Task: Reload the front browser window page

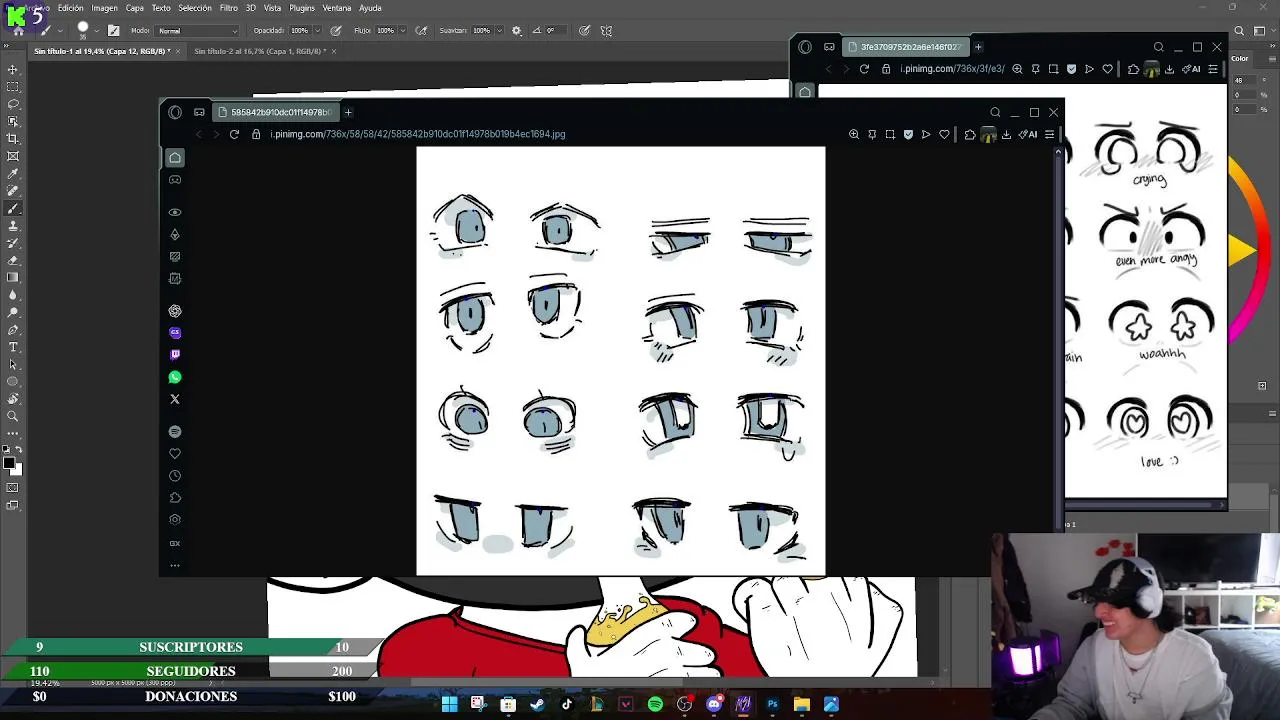Action: (x=234, y=134)
